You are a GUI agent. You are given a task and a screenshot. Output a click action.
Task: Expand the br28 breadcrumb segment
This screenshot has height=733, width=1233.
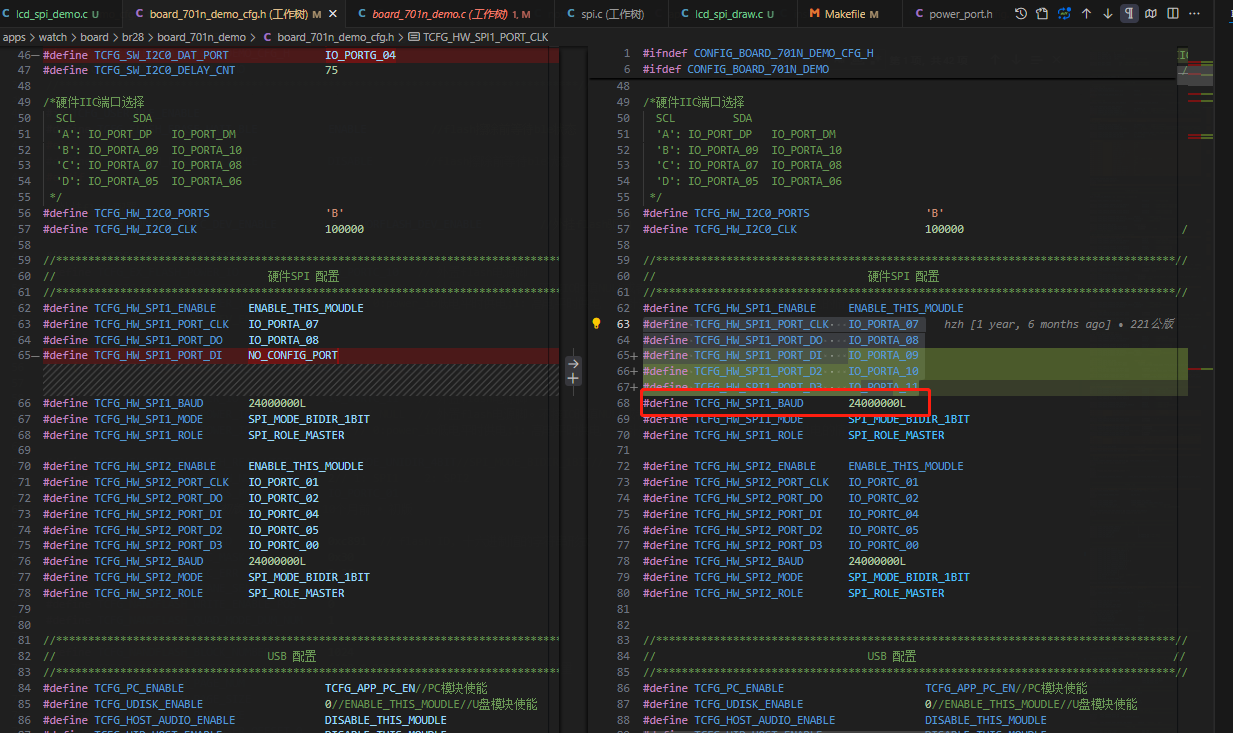tap(132, 37)
